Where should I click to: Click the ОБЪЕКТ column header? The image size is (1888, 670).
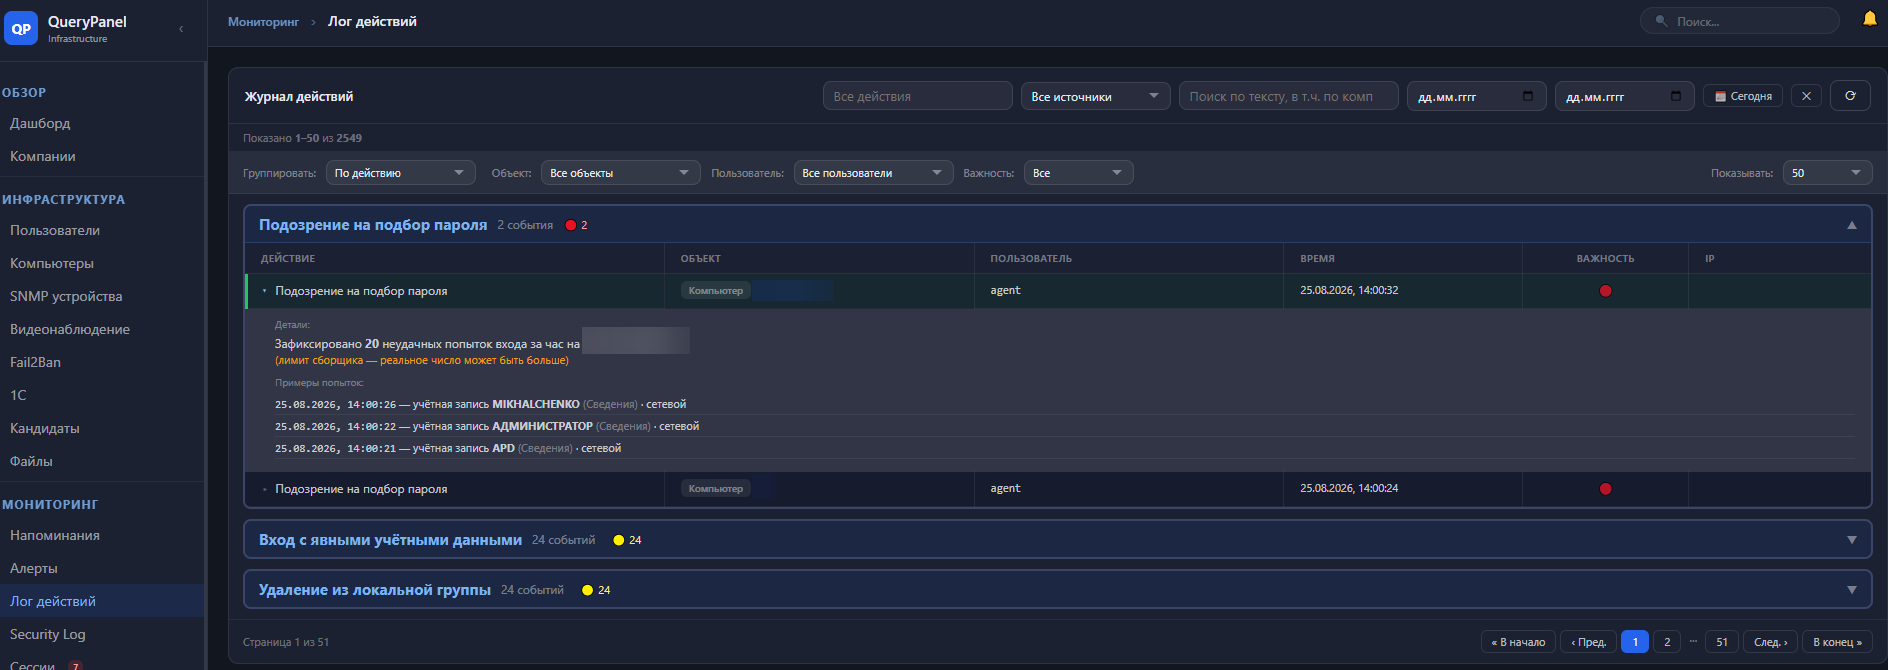701,259
